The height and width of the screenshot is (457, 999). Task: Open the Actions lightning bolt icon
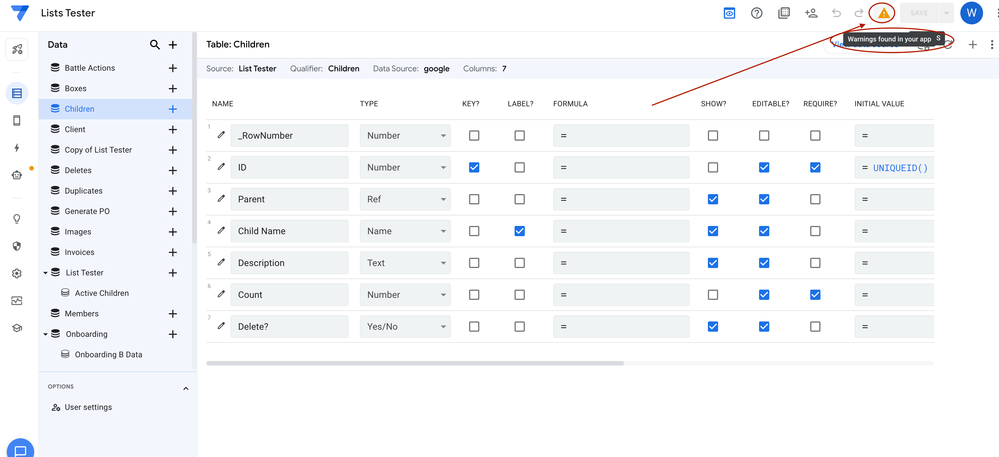point(17,148)
